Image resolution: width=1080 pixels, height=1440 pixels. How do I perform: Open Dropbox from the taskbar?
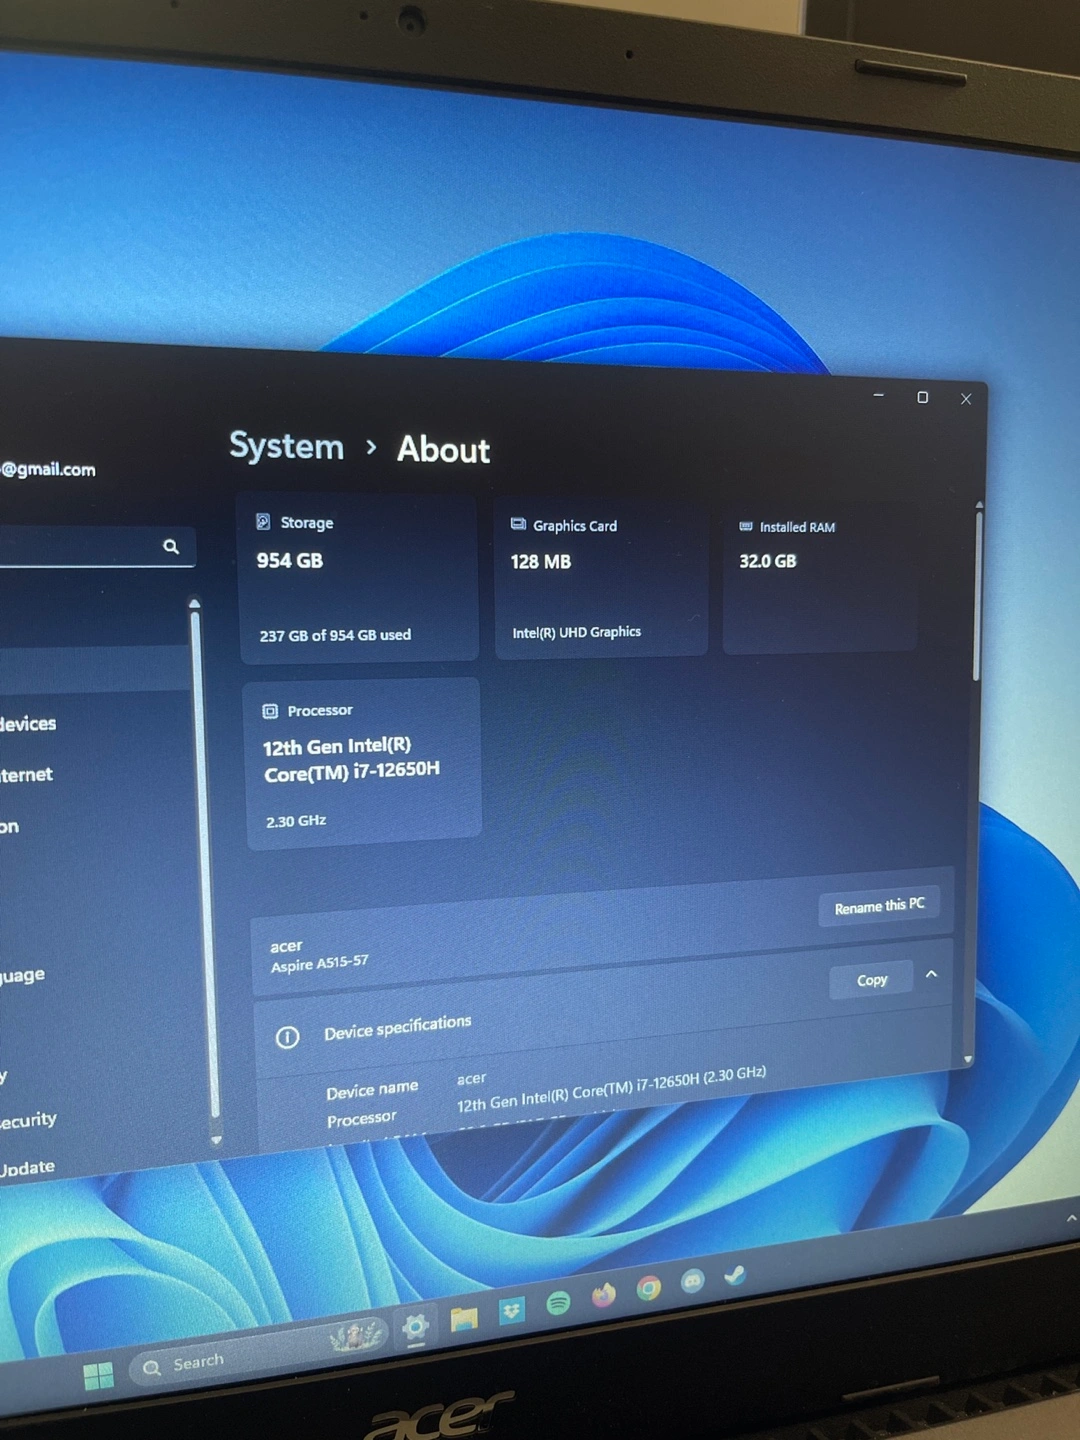click(511, 1310)
